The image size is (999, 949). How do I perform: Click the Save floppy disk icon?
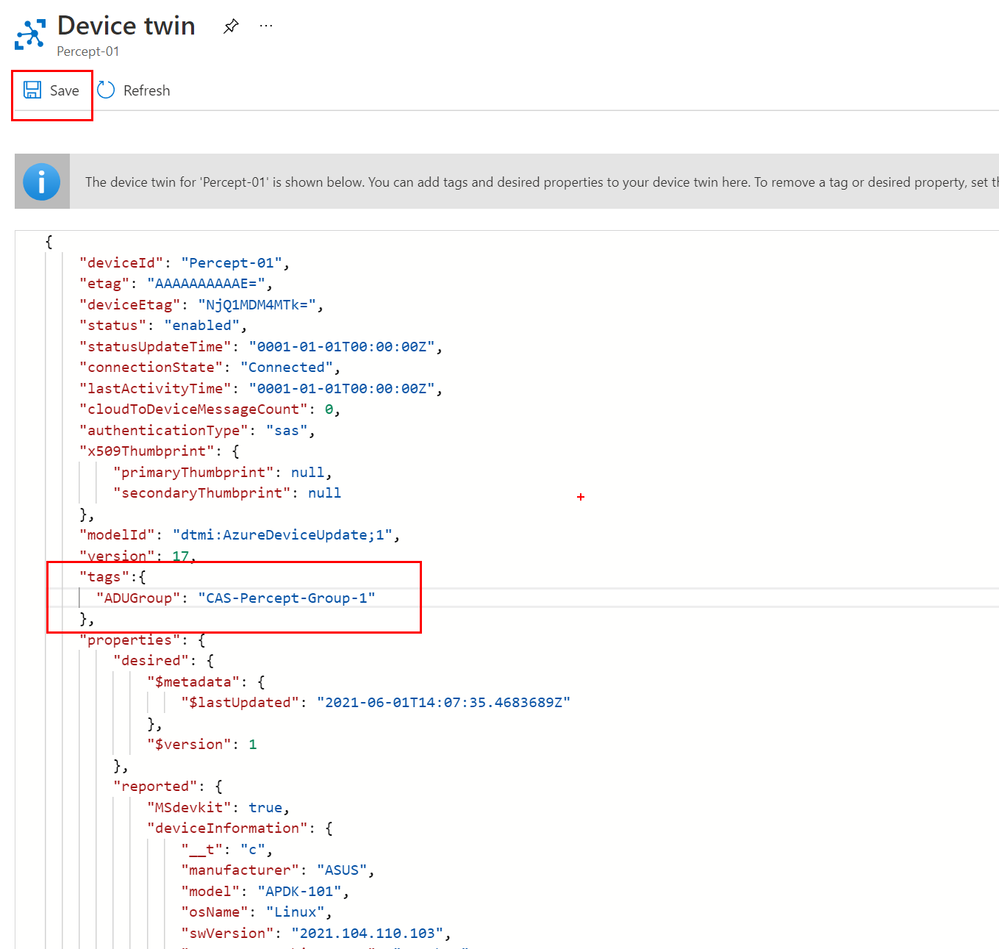tap(32, 90)
